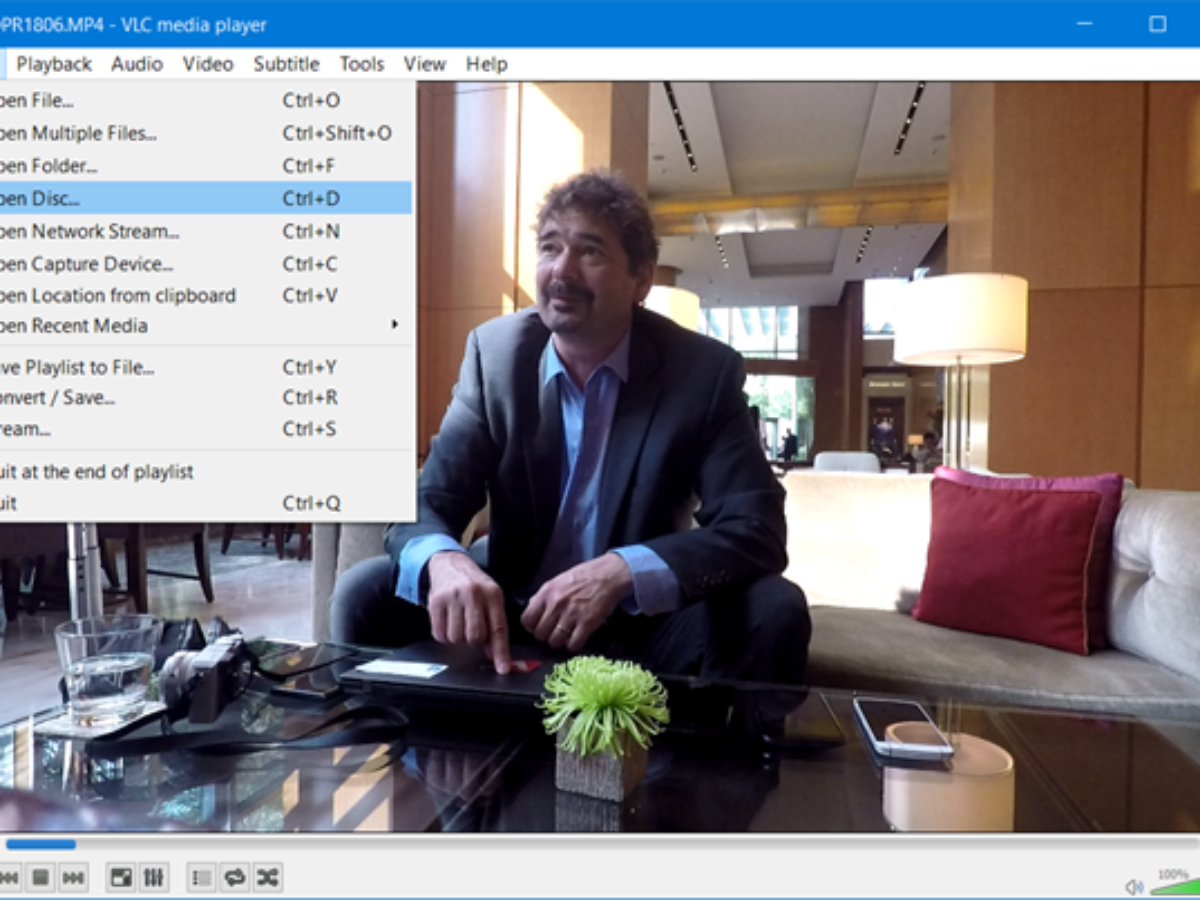The height and width of the screenshot is (900, 1200).
Task: Mute audio with the speaker icon
Action: point(1133,886)
